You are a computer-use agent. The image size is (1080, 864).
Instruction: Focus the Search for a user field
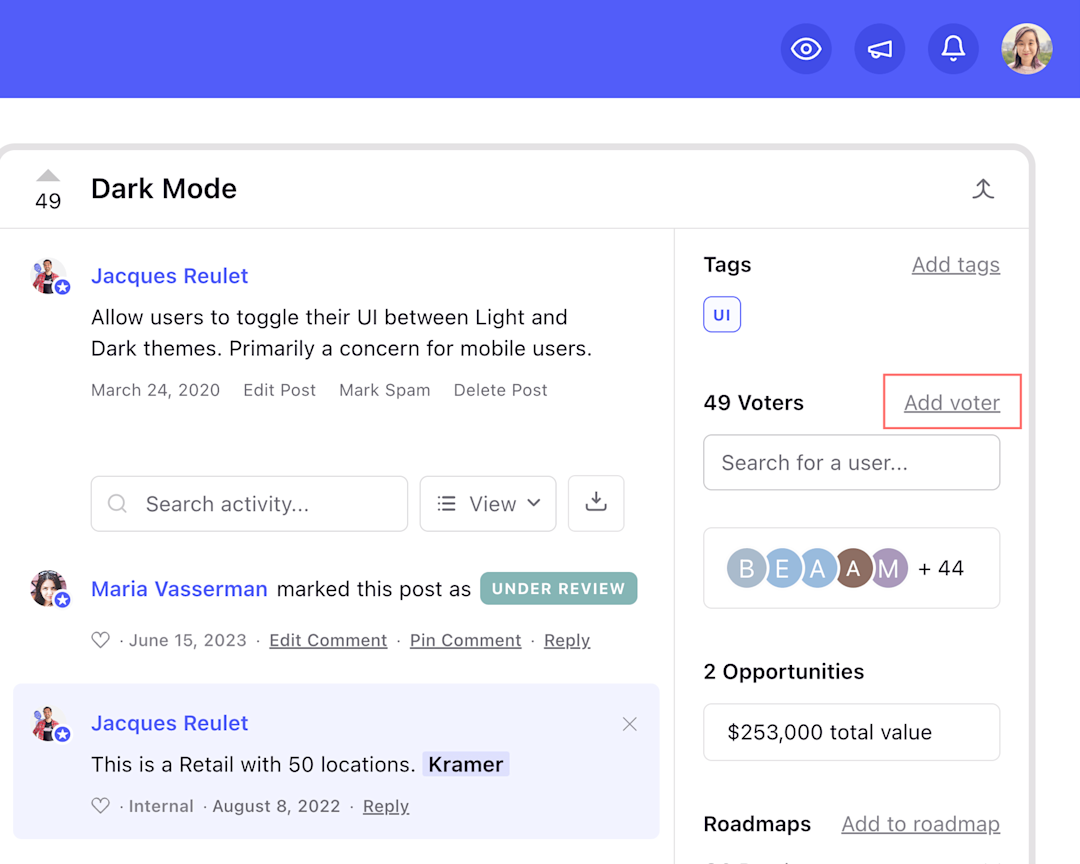point(851,462)
